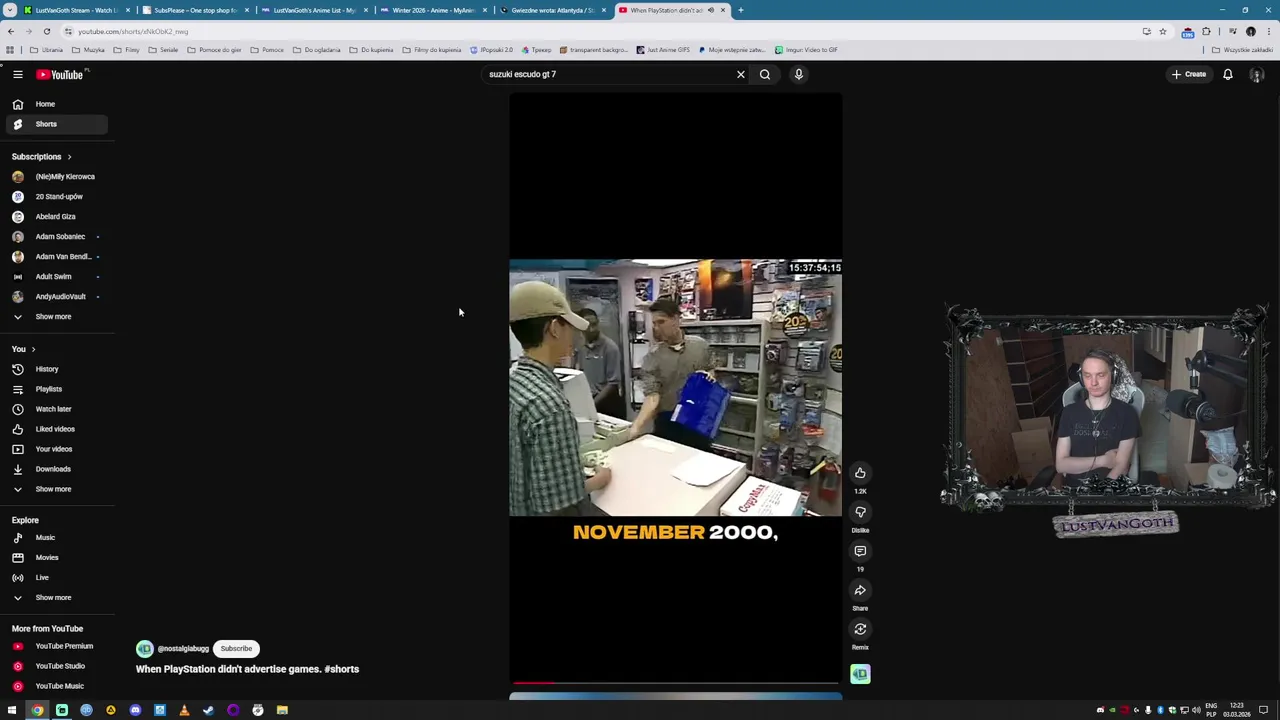The image size is (1280, 720).
Task: Share the short with the Share icon
Action: [x=860, y=590]
